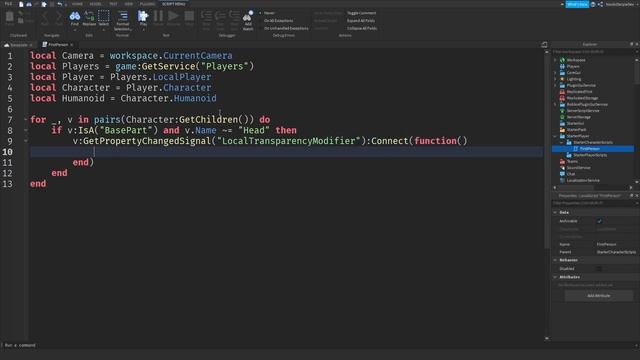Select the Workspace icon in Explorer
Screen dimensions: 640x360
562,60
